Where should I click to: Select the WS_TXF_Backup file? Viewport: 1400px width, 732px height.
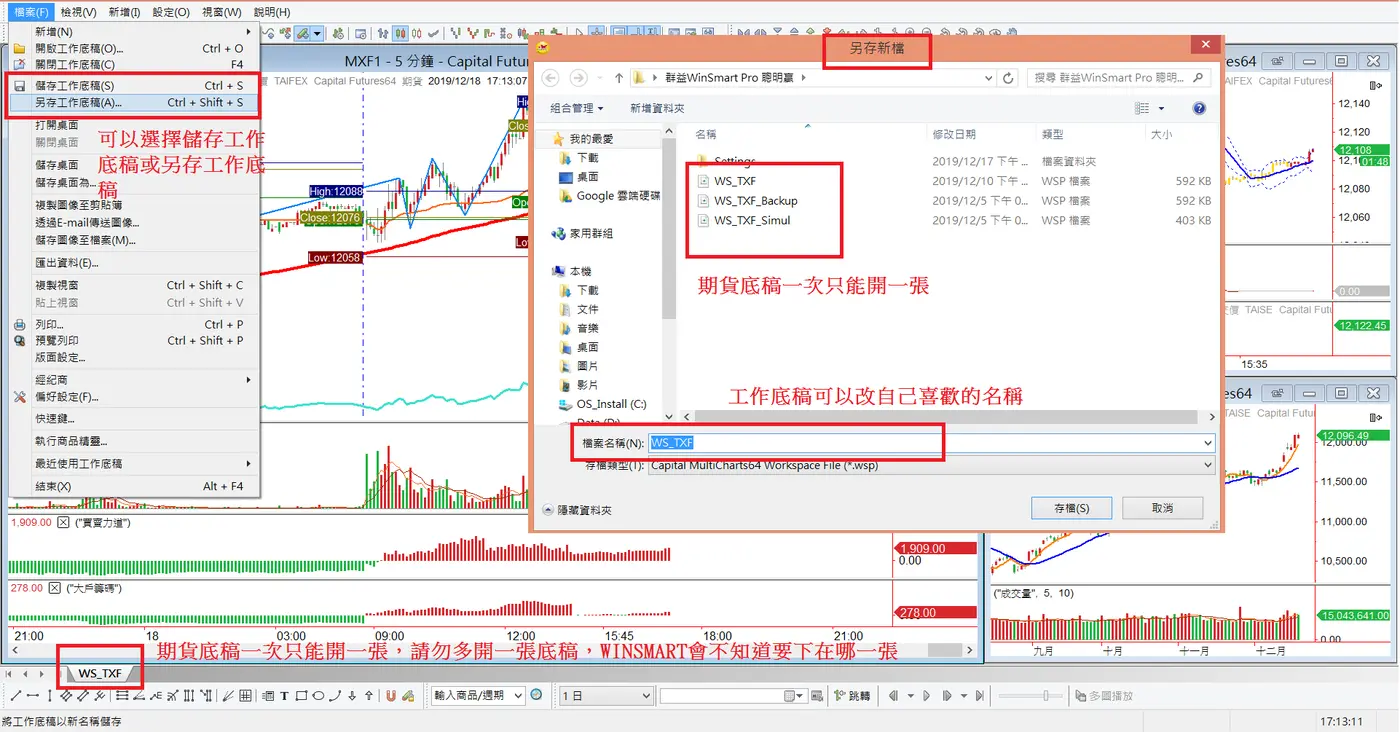[746, 201]
